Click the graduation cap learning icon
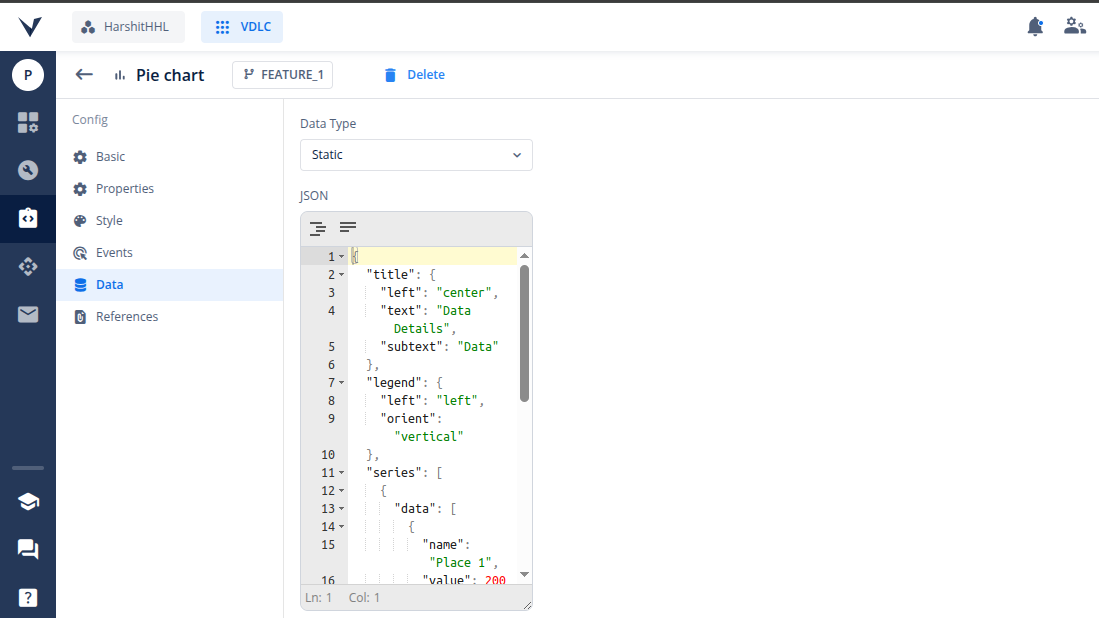 tap(28, 502)
